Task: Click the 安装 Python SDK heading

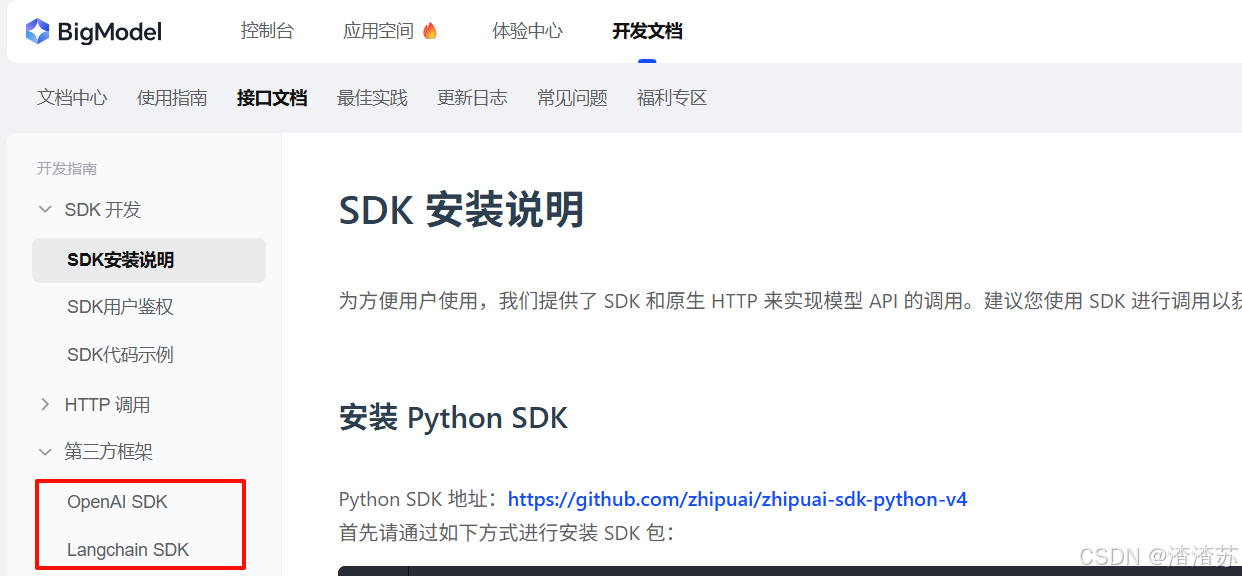Action: coord(453,418)
